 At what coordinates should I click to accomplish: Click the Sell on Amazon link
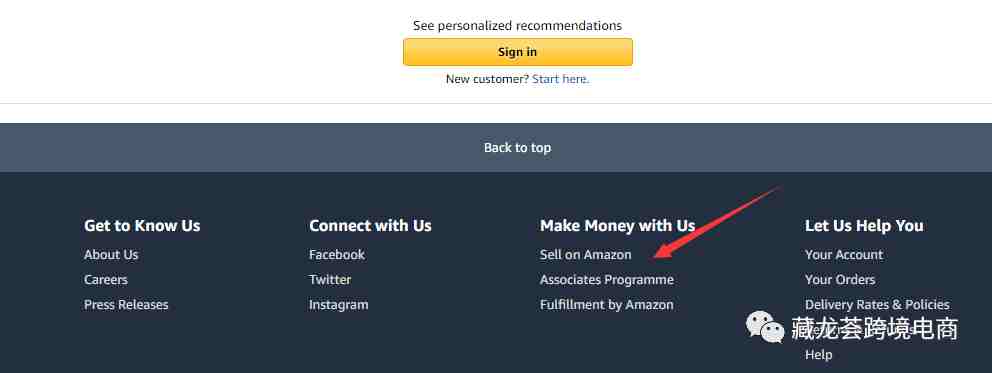585,255
